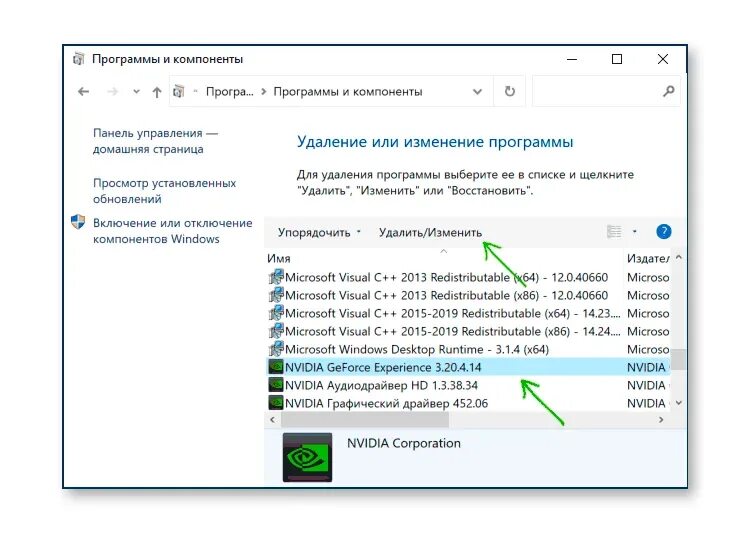Click the 'Программы и компоненты' breadcrumb
Screen dimensions: 751x534
[x=348, y=91]
